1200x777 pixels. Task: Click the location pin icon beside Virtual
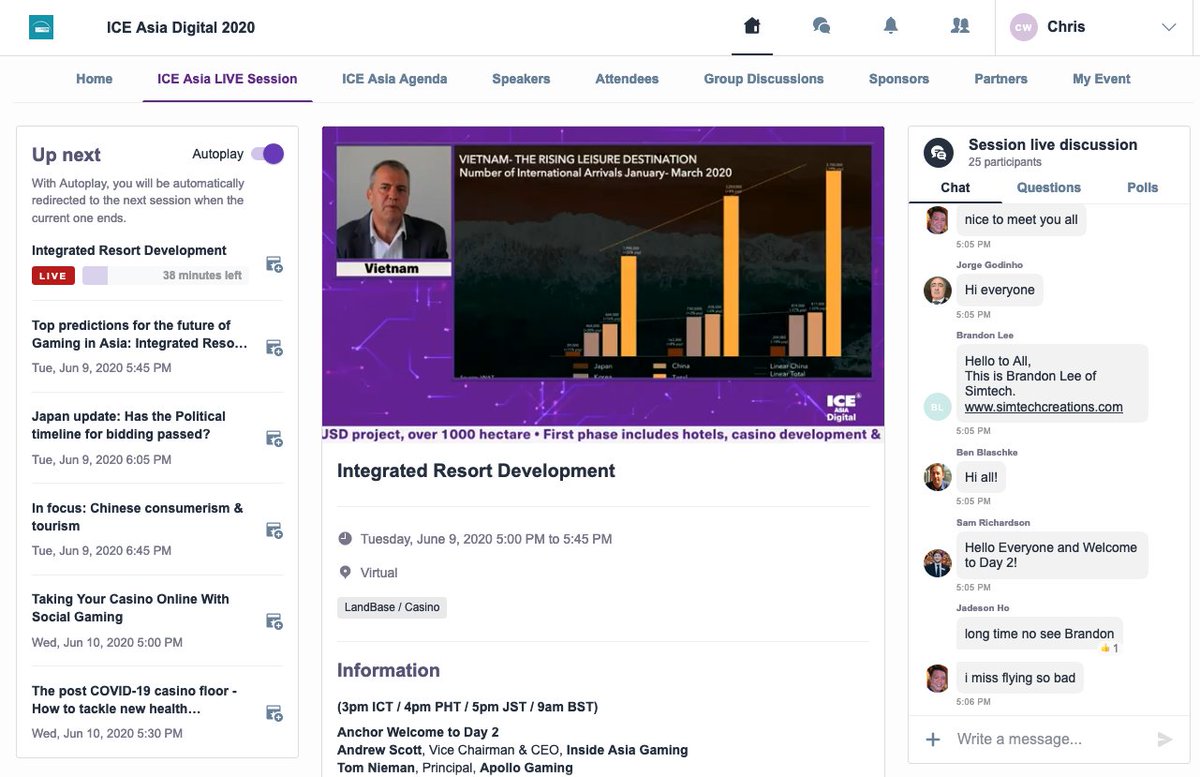pyautogui.click(x=345, y=572)
